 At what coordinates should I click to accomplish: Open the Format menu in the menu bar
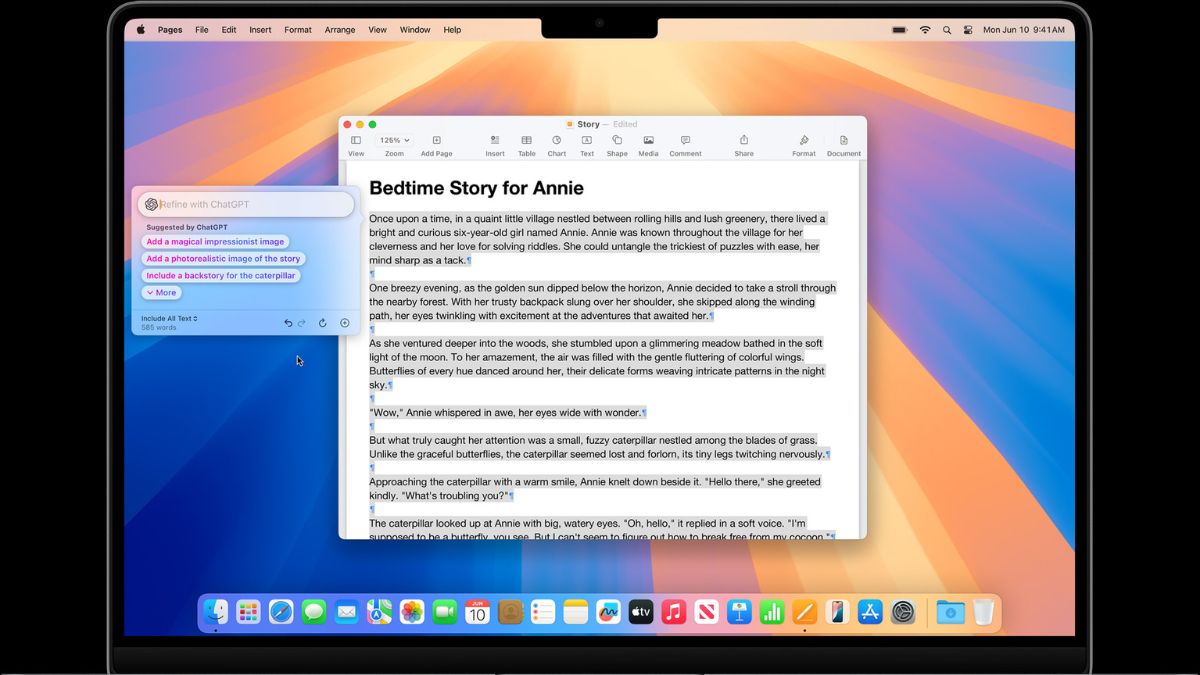[x=297, y=29]
